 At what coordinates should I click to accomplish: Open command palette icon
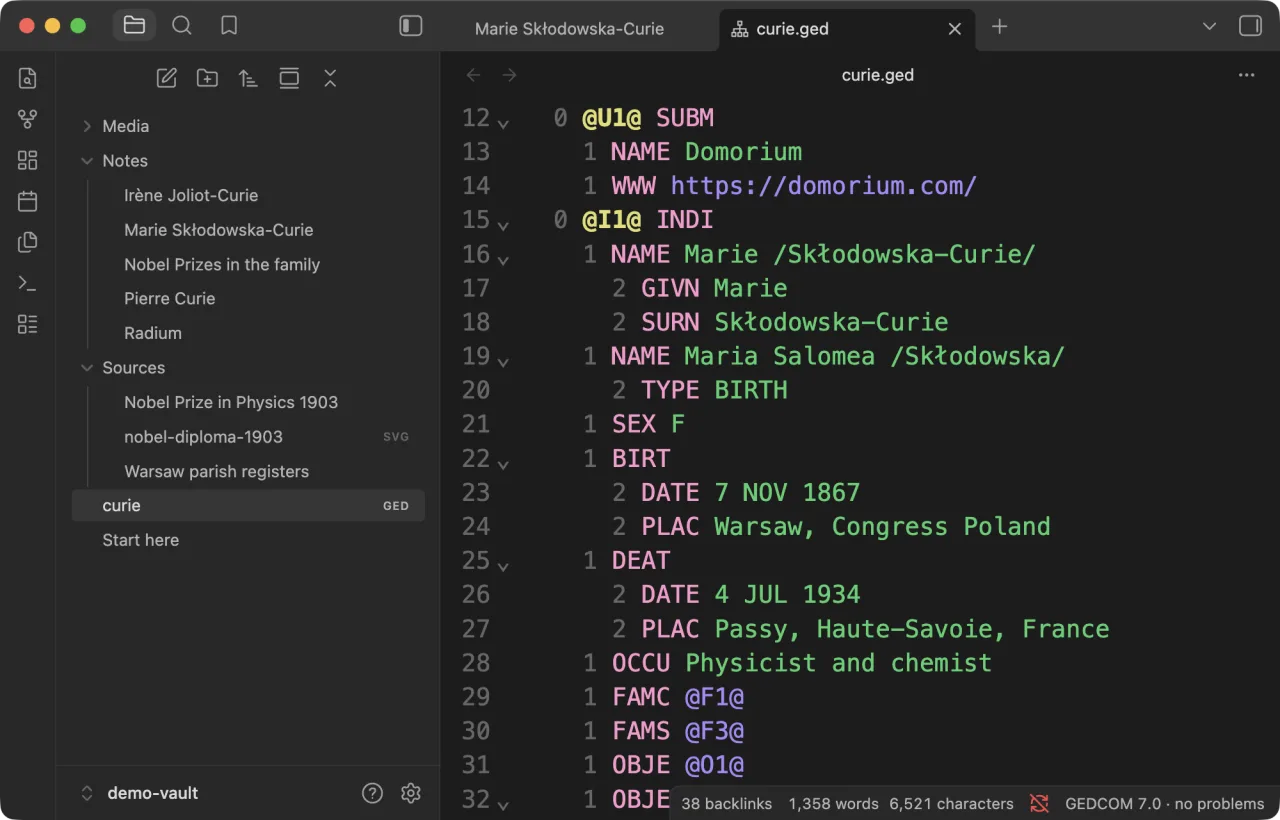[28, 283]
